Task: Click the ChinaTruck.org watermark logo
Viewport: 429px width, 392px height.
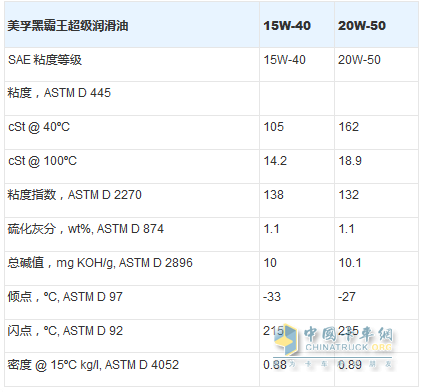Action: point(333,343)
